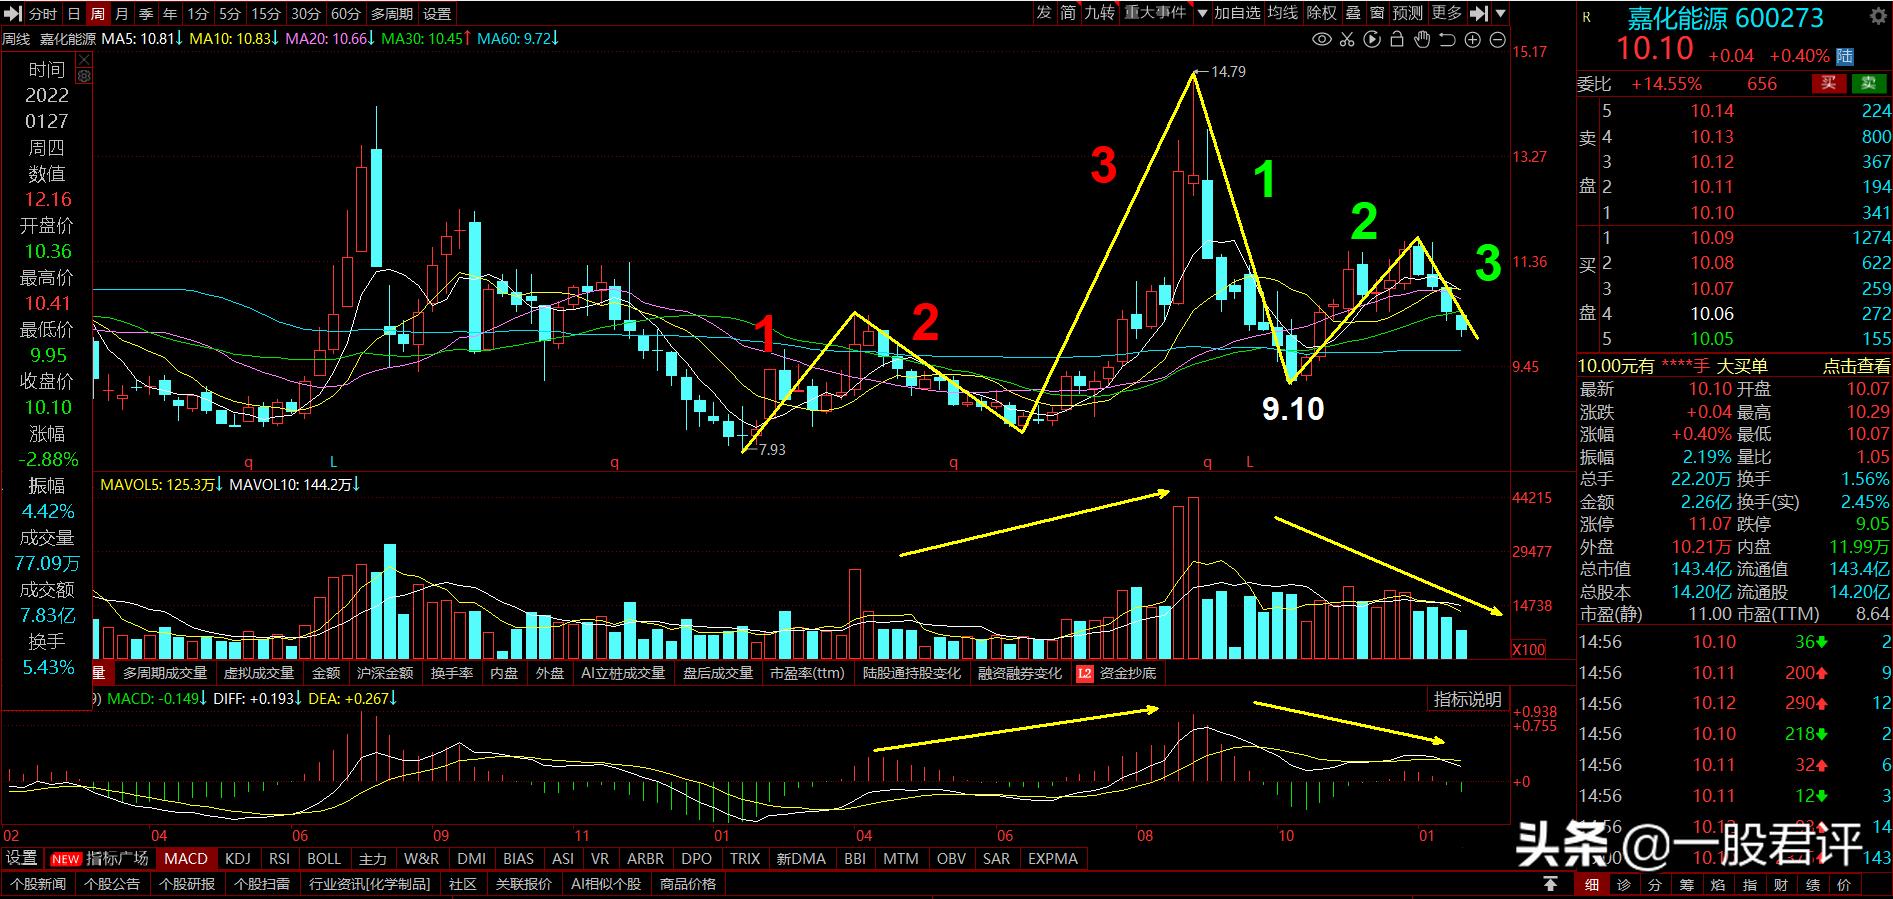Open the 财 finance tab icon
1893x899 pixels.
click(x=1781, y=885)
